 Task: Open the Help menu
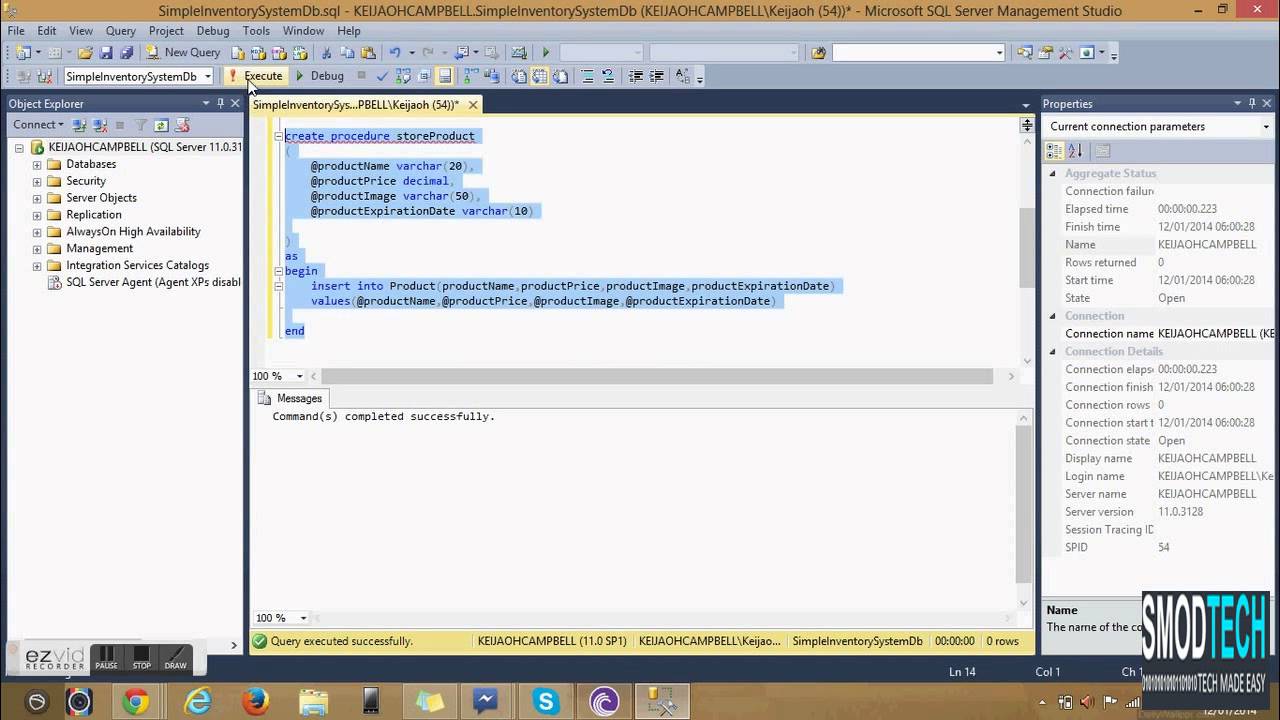click(x=349, y=31)
